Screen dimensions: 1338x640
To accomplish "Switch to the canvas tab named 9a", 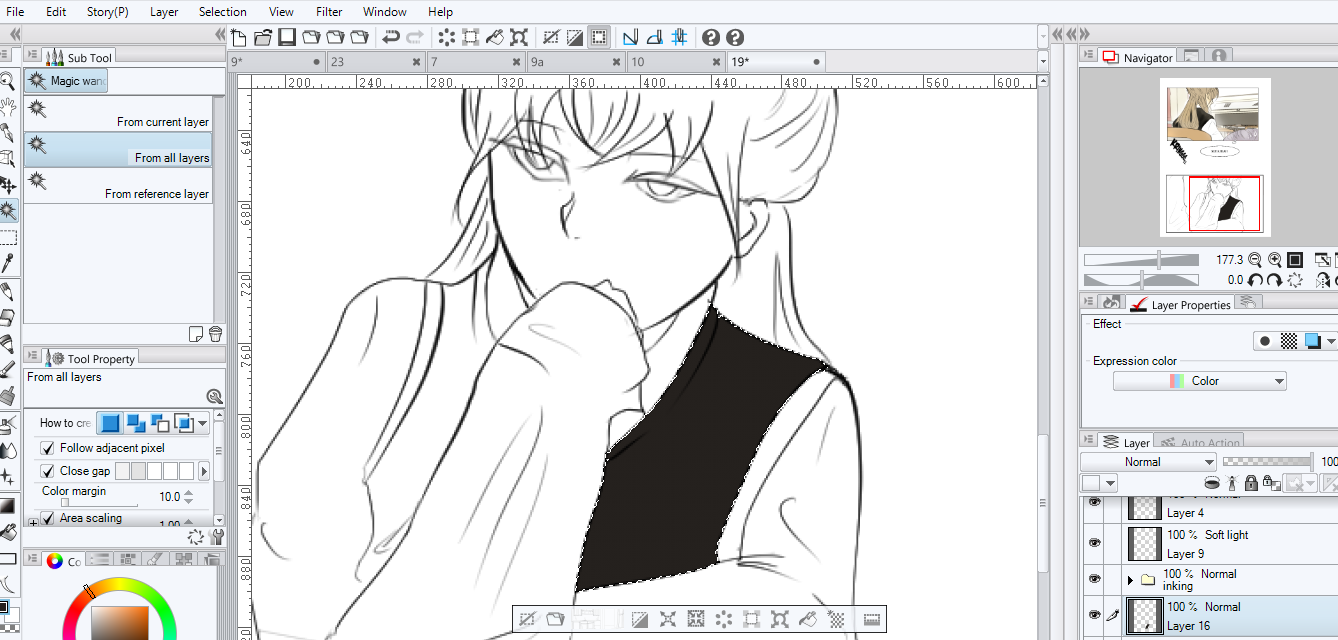I will coord(560,60).
